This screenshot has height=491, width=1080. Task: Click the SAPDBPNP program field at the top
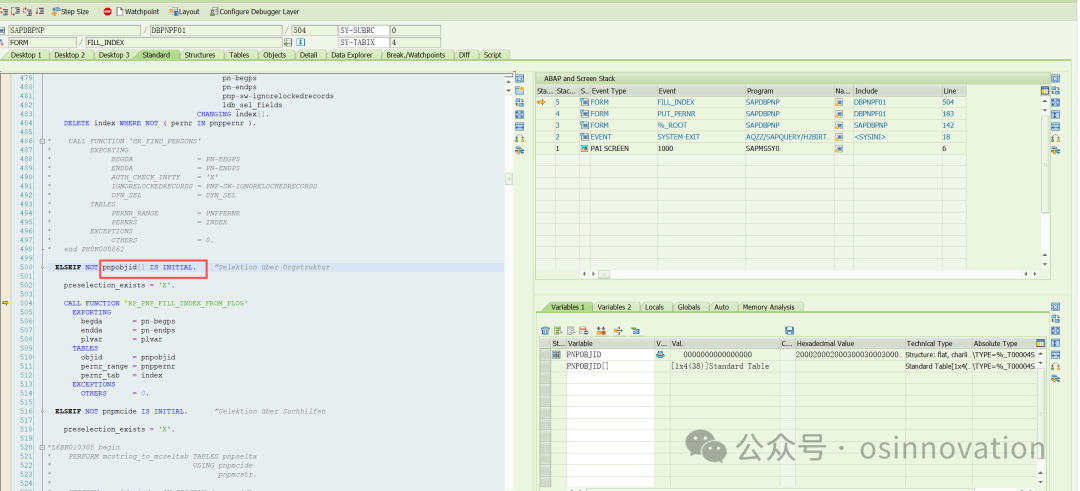pyautogui.click(x=75, y=30)
